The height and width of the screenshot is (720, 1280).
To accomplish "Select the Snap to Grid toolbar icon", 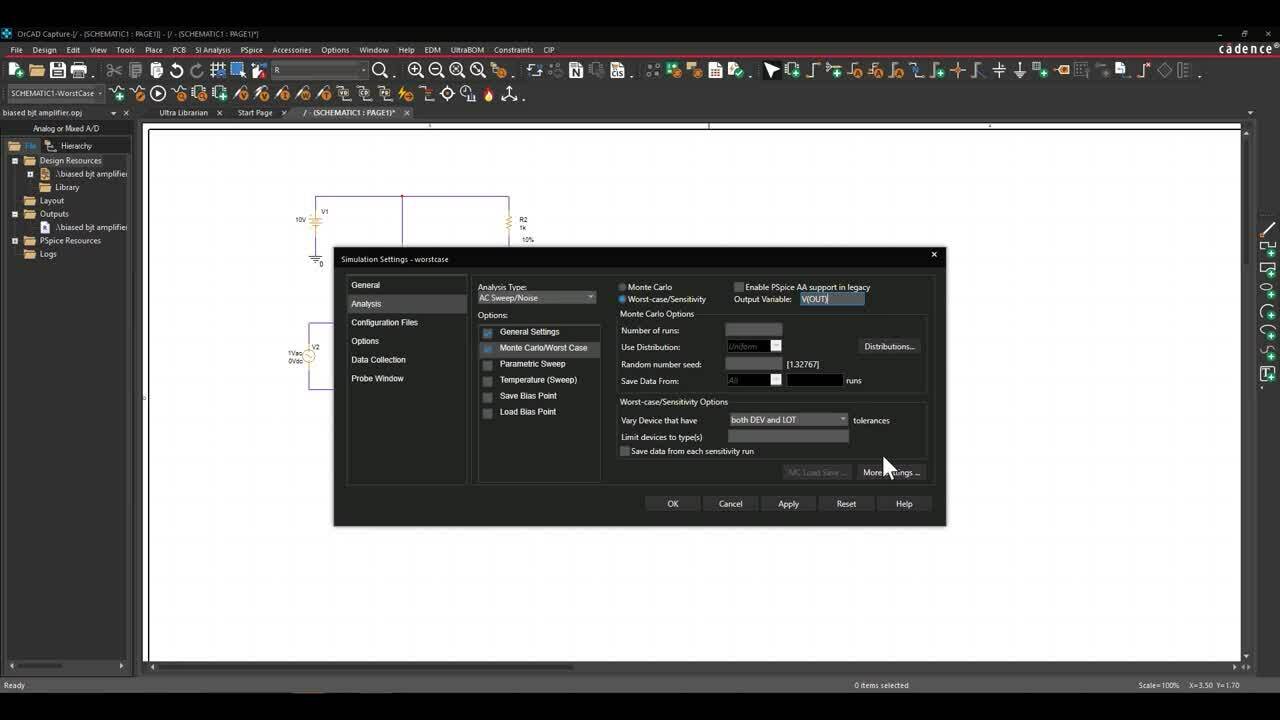I will tap(218, 70).
